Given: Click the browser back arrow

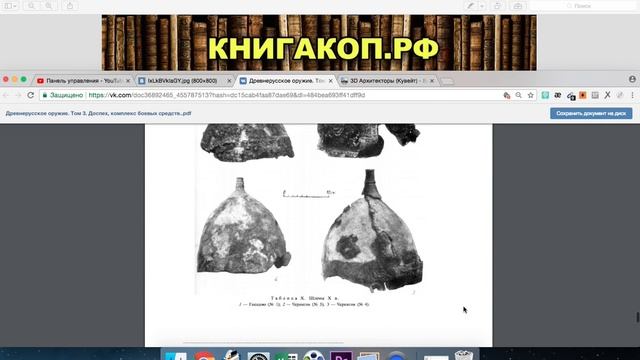Looking at the screenshot, I should click(6, 95).
